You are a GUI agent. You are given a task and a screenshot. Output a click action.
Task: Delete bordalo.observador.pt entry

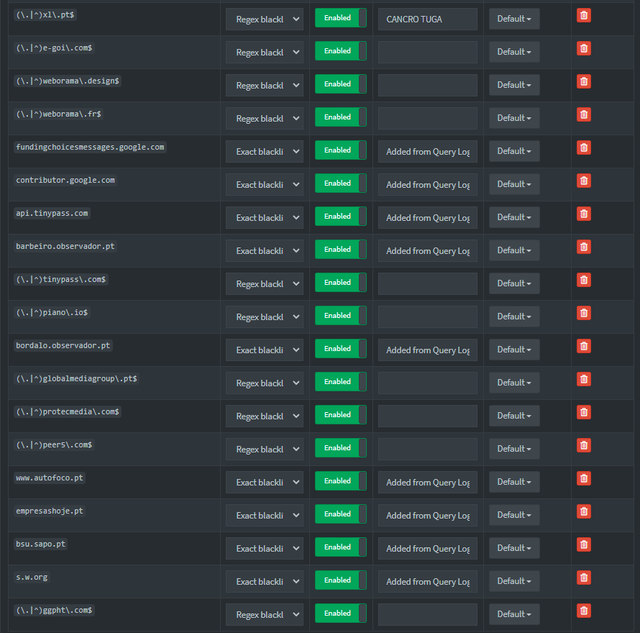pos(584,346)
